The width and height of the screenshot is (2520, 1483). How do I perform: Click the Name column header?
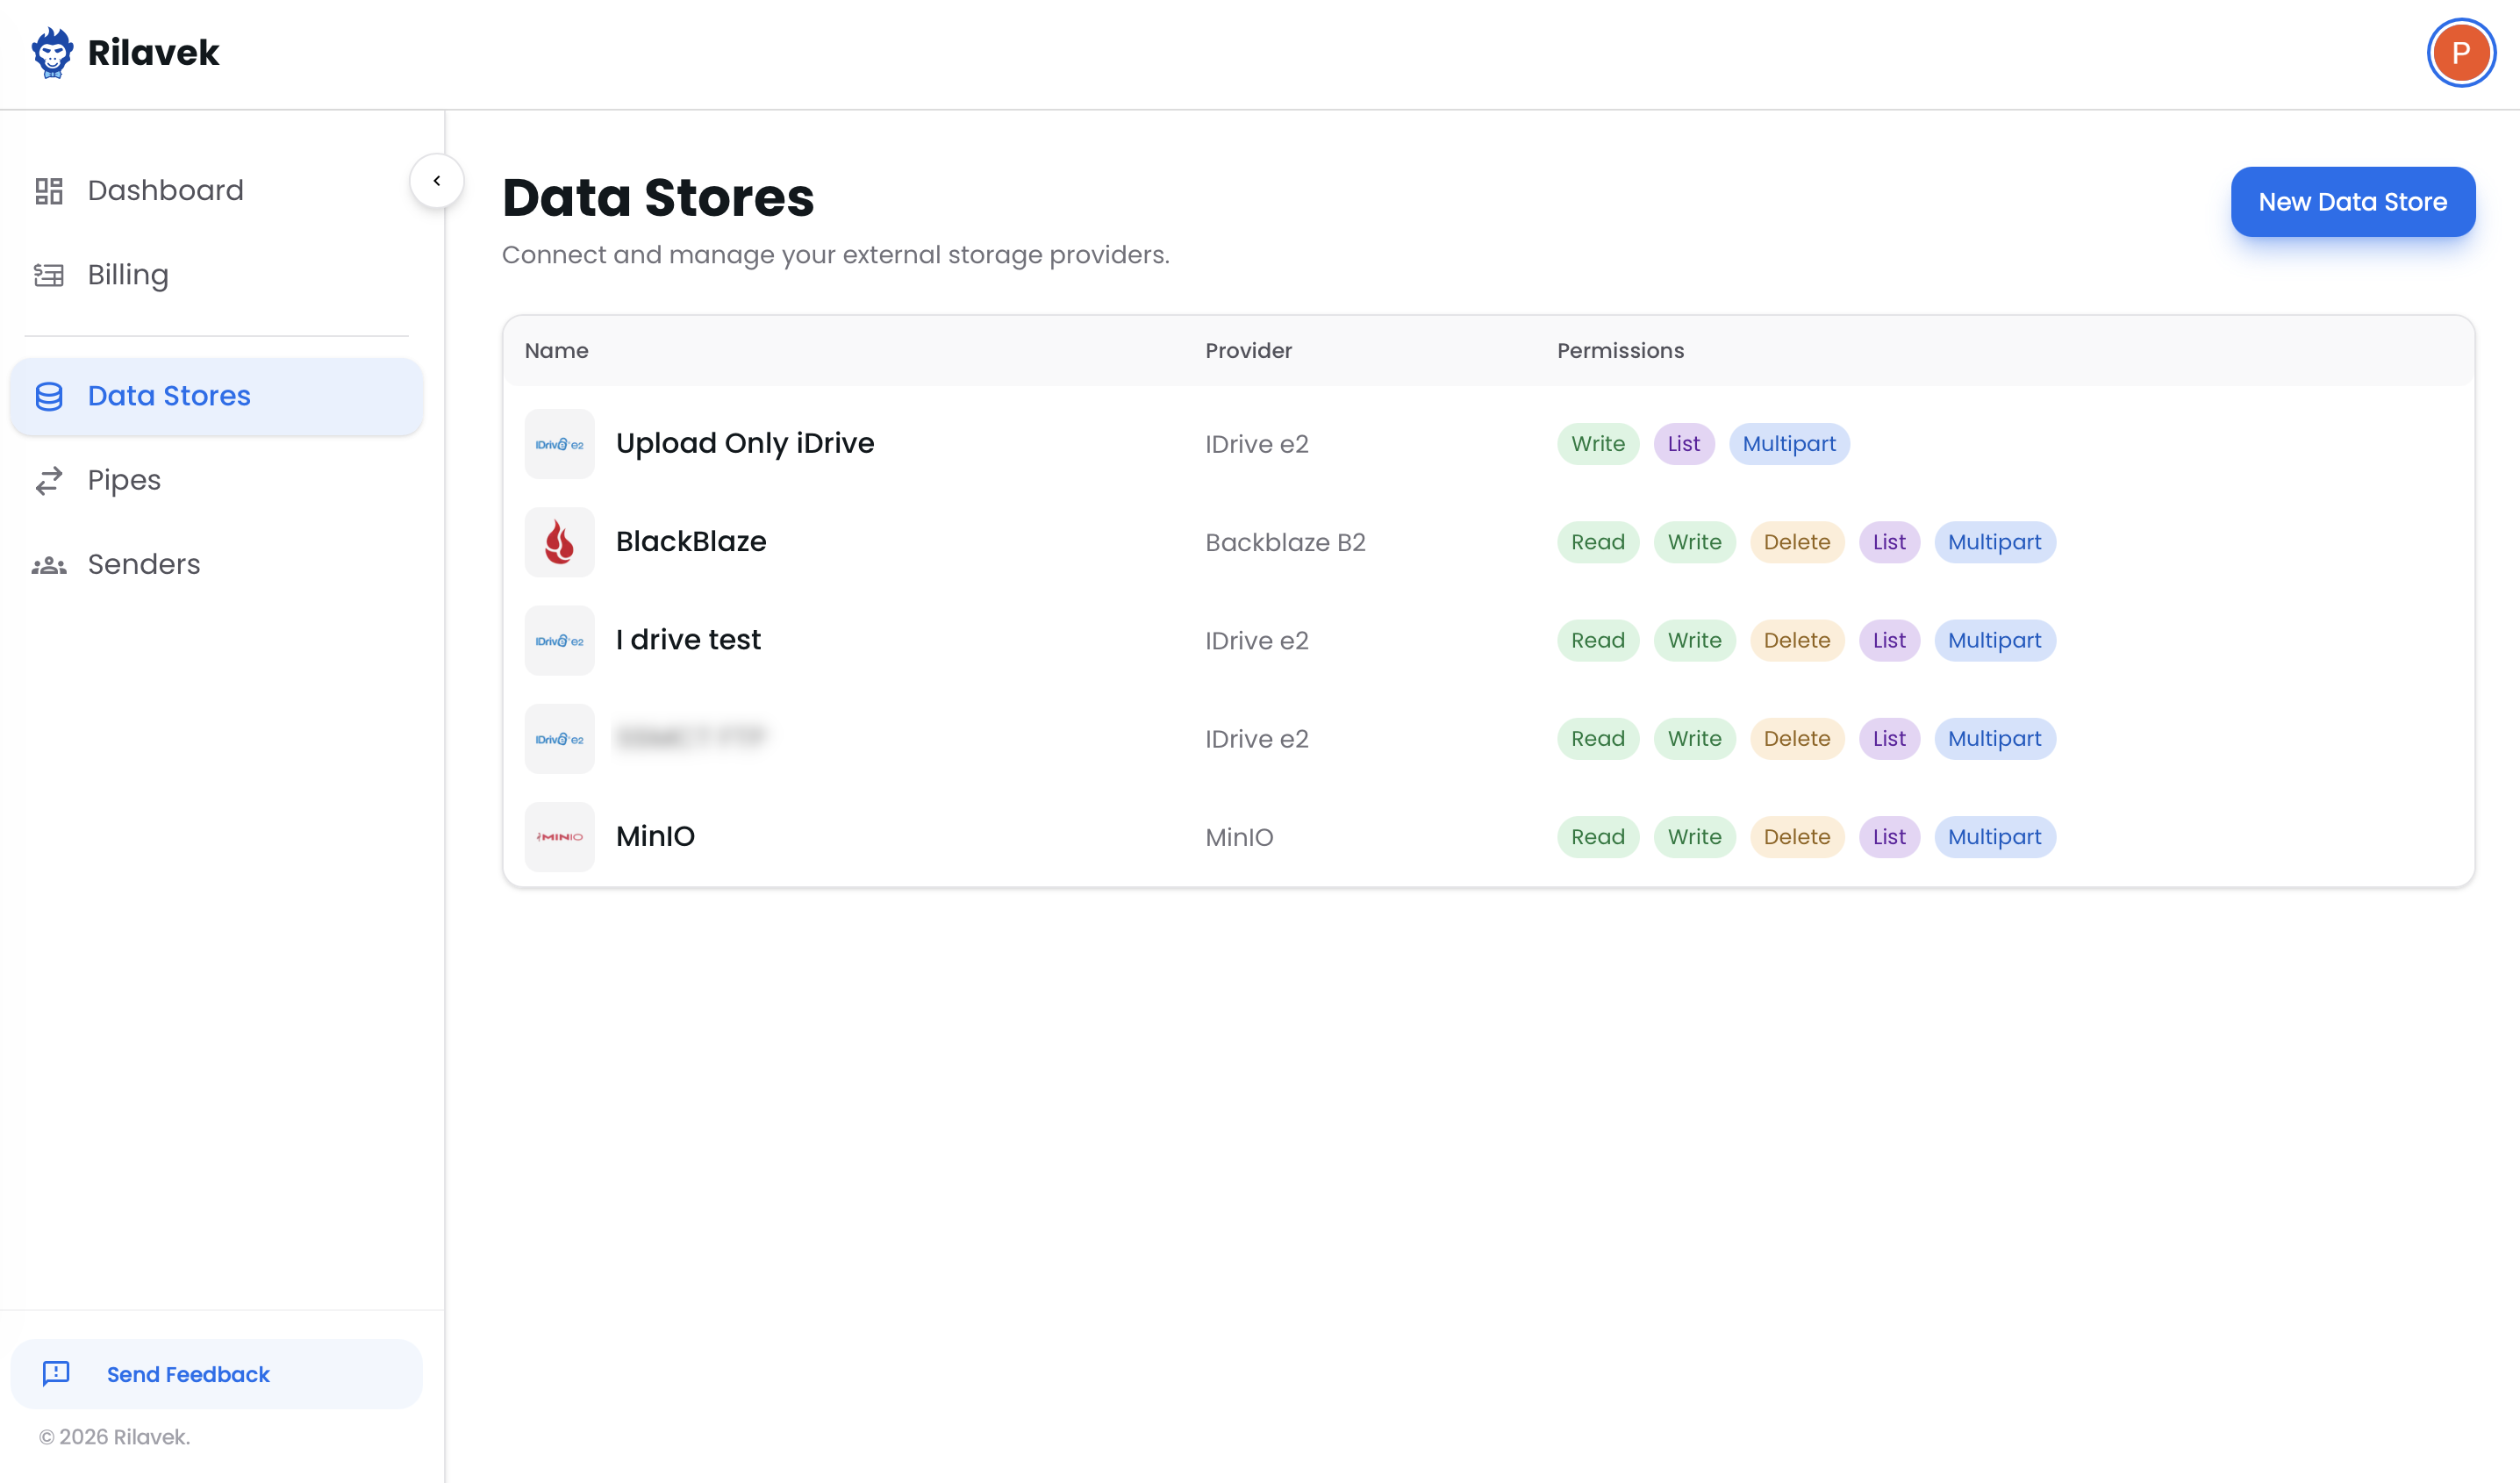click(556, 351)
